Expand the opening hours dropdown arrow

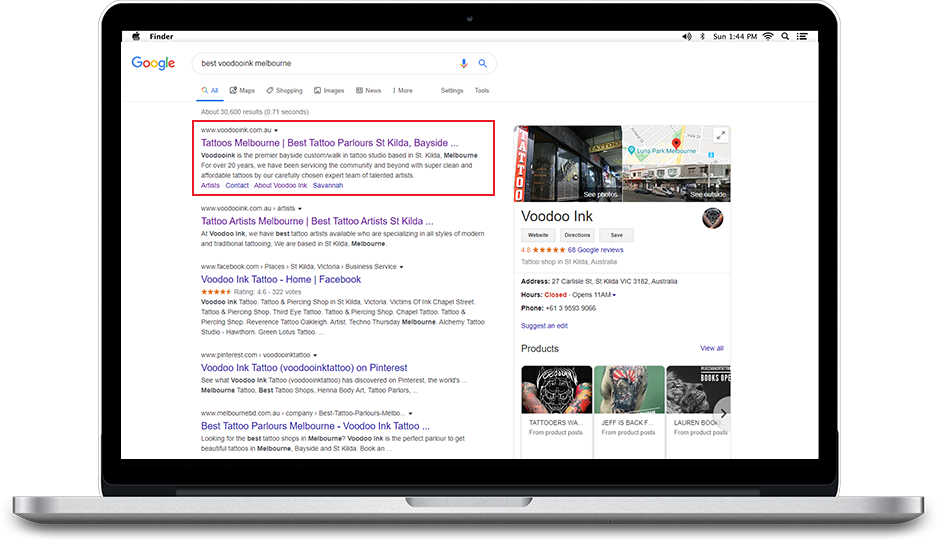click(614, 295)
